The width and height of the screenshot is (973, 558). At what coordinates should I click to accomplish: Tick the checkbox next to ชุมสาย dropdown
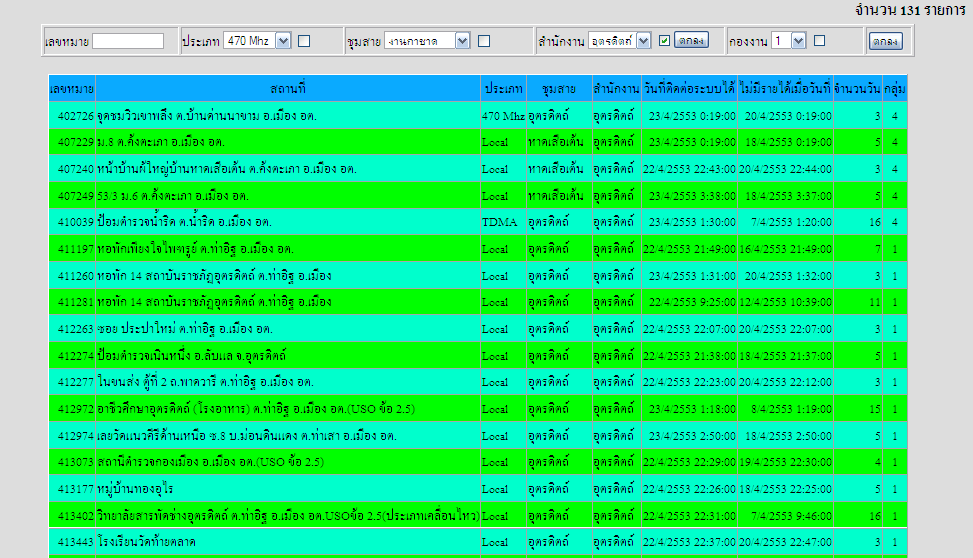tap(484, 41)
